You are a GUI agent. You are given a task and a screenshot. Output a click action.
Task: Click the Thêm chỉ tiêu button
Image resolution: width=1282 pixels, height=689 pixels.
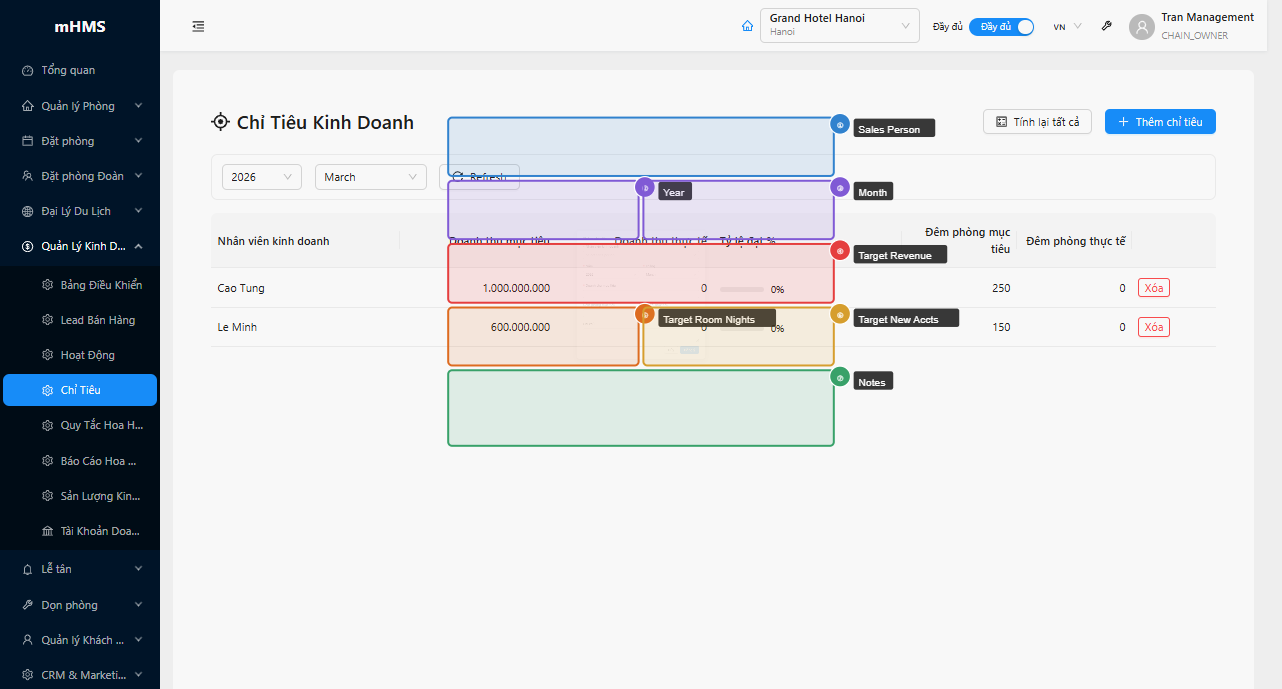coord(1159,122)
